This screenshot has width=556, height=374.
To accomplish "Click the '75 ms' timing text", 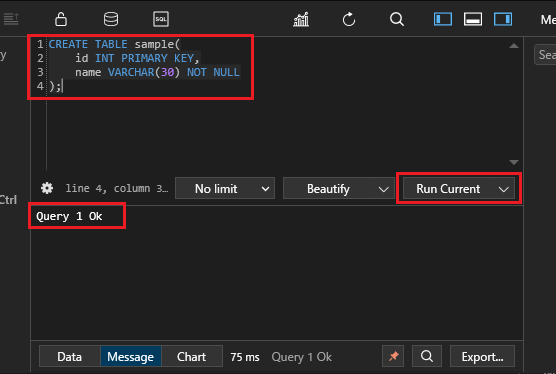I will pyautogui.click(x=245, y=357).
